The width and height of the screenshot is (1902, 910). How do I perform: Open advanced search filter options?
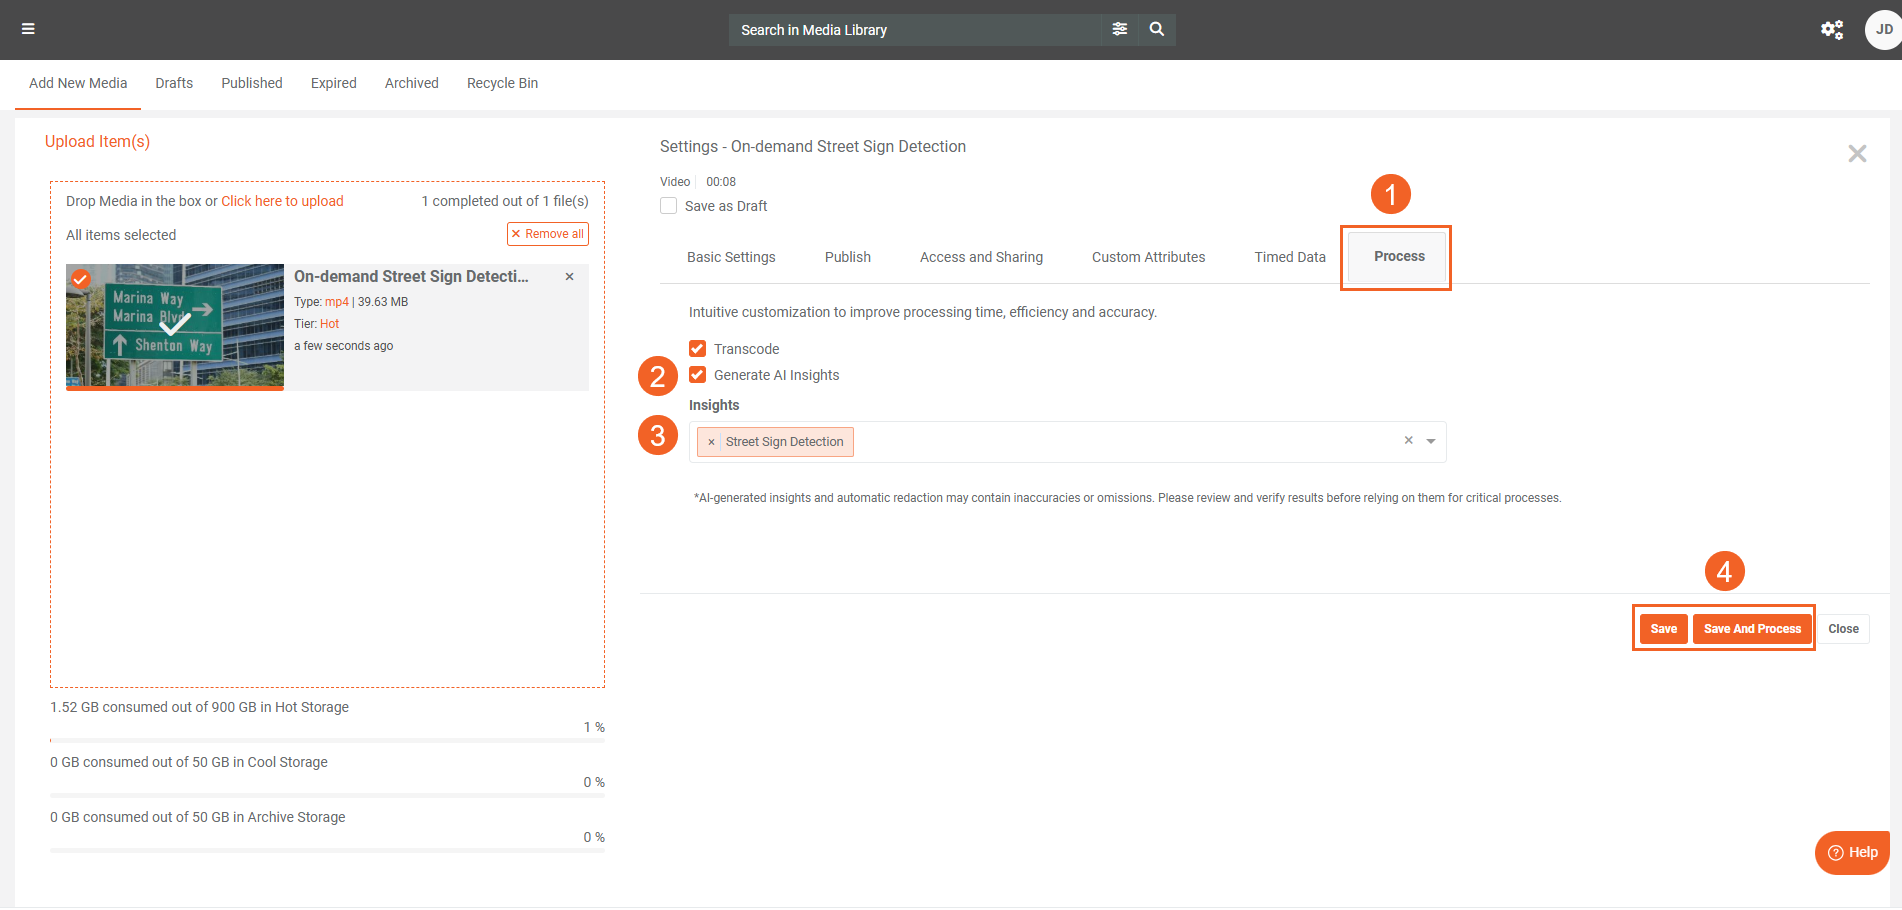1119,29
